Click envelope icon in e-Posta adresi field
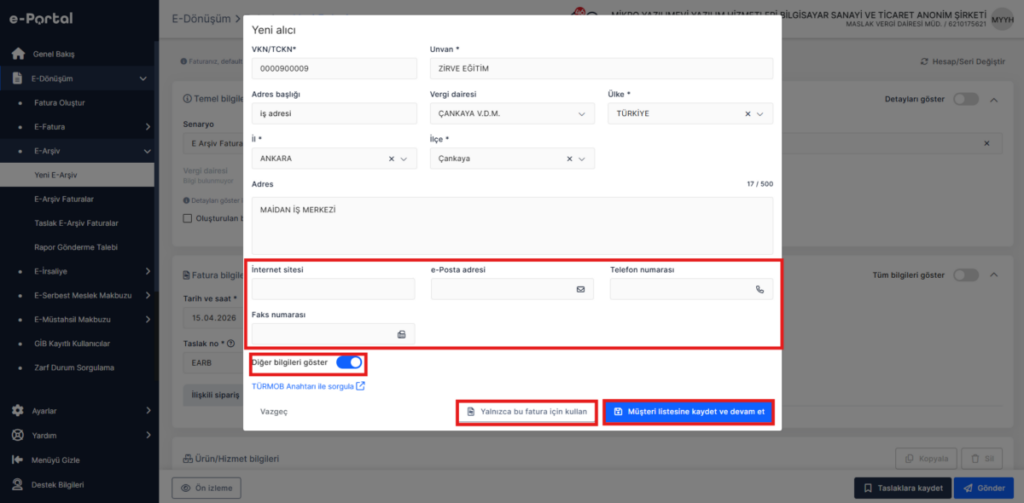This screenshot has width=1024, height=503. tap(581, 289)
